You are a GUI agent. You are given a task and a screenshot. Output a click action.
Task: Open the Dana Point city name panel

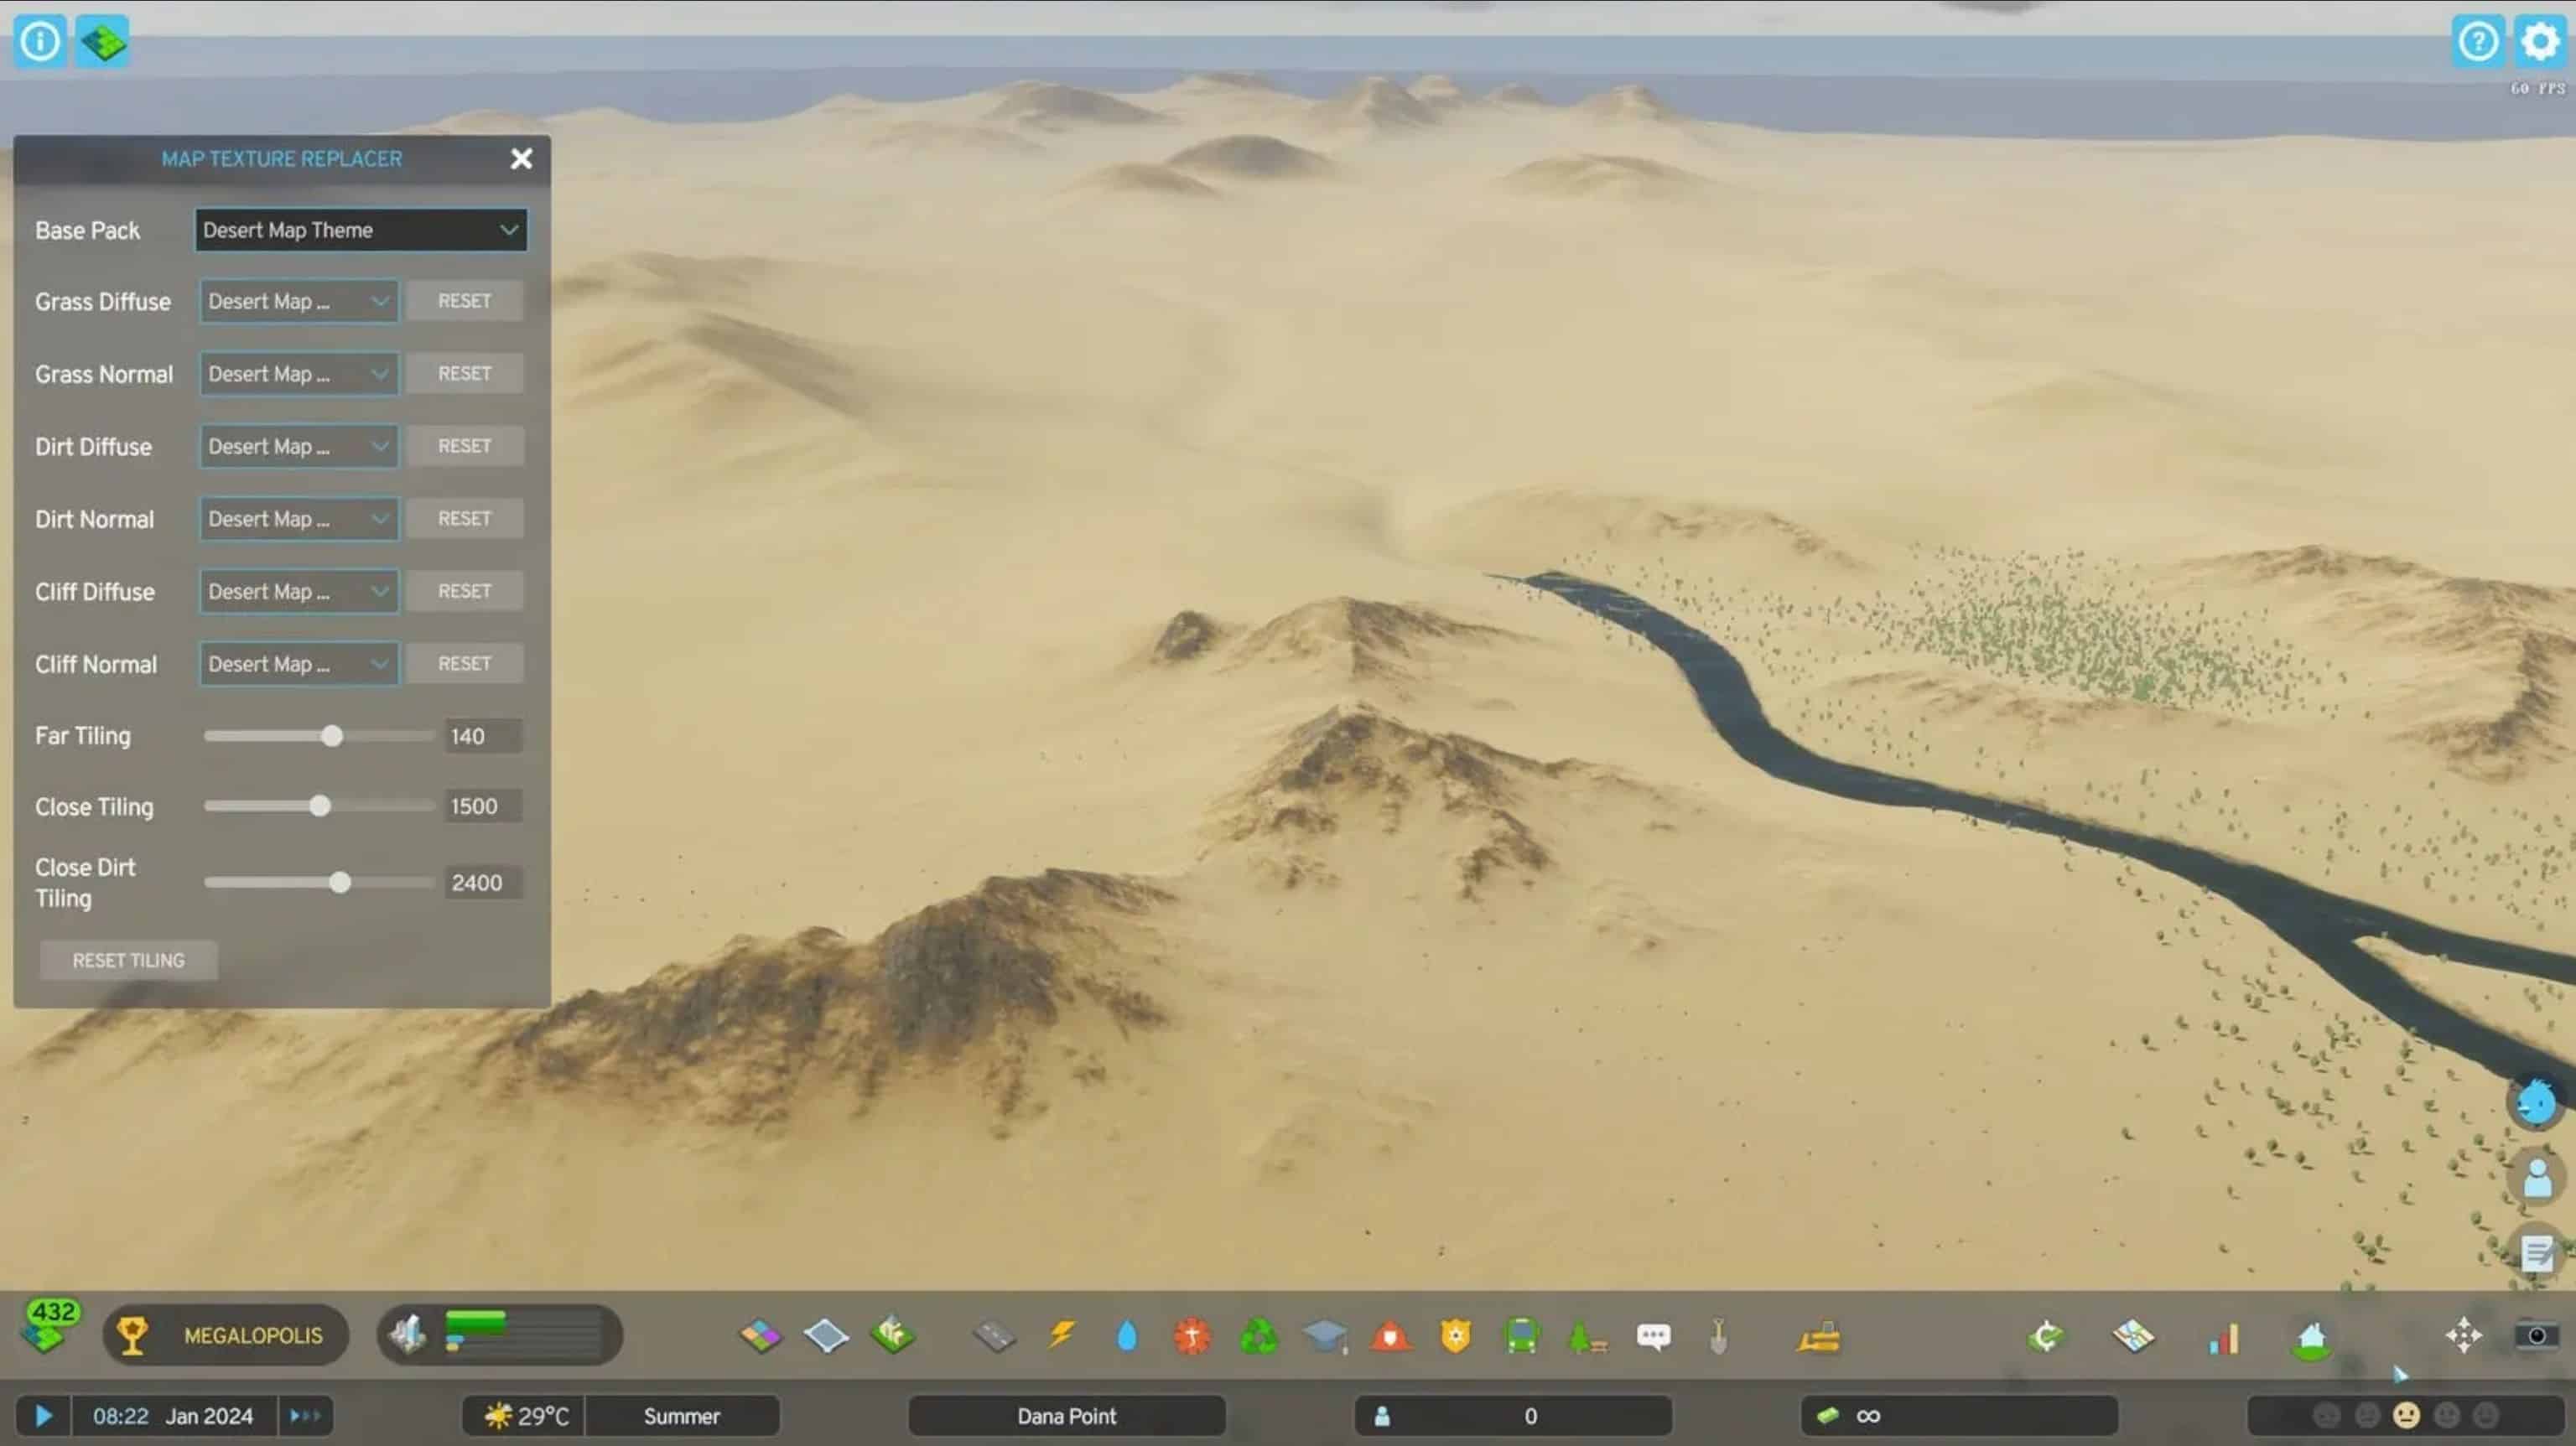(1067, 1416)
